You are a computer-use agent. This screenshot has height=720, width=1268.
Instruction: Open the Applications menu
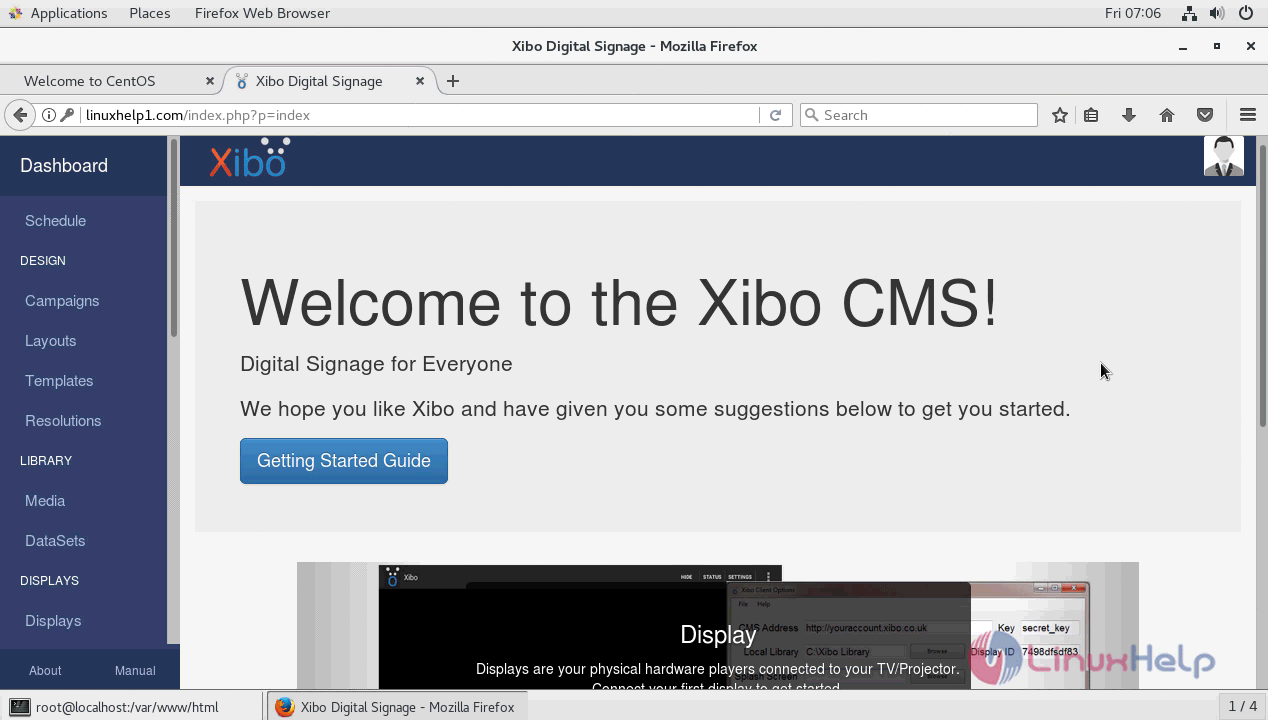point(58,13)
